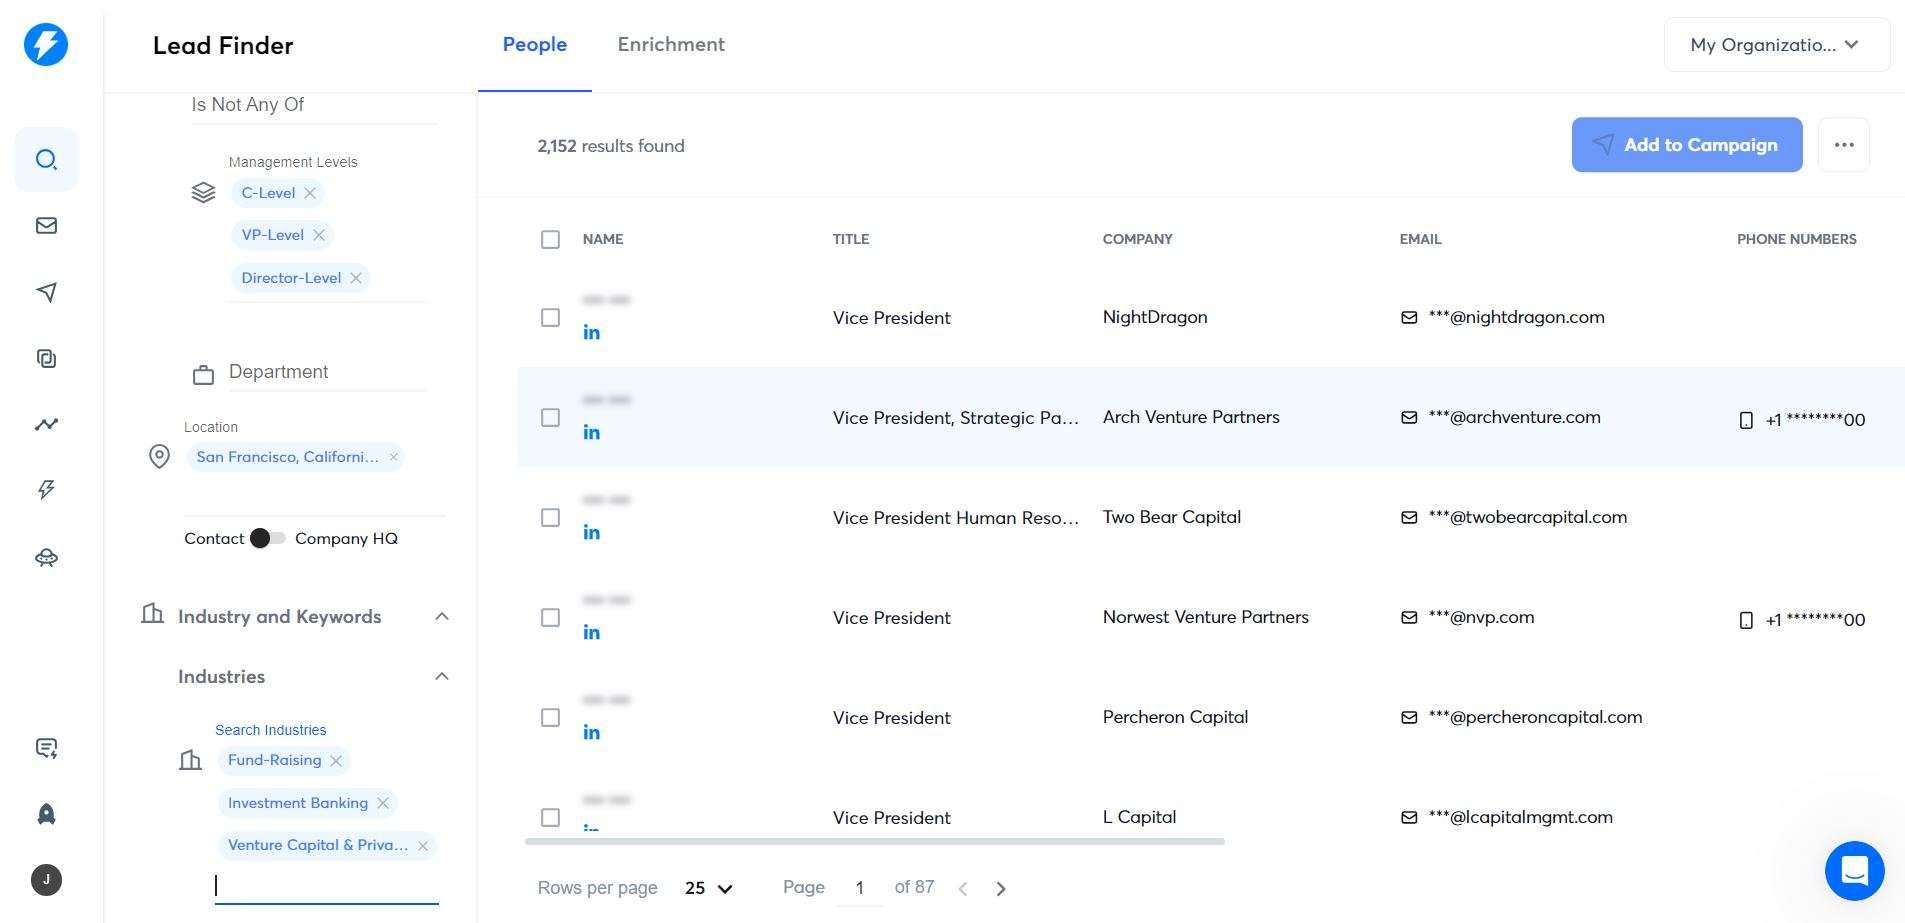
Task: Click the COMPANY column header
Action: tap(1138, 239)
